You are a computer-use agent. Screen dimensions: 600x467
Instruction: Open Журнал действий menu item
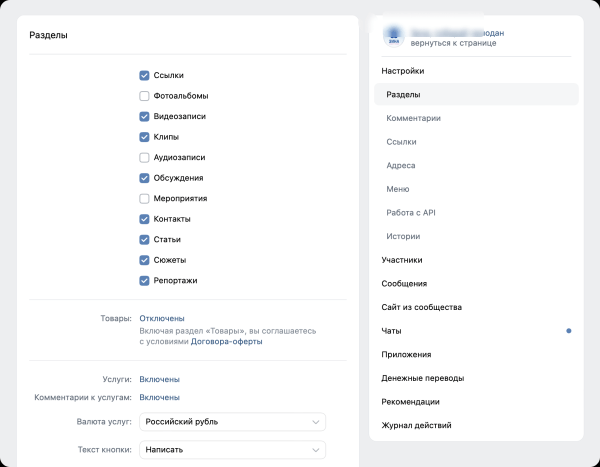click(417, 425)
